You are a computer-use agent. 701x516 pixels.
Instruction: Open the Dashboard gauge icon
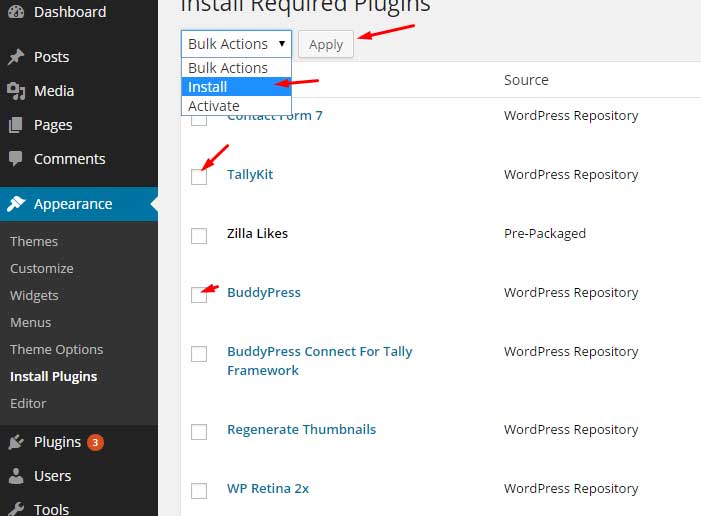click(16, 12)
